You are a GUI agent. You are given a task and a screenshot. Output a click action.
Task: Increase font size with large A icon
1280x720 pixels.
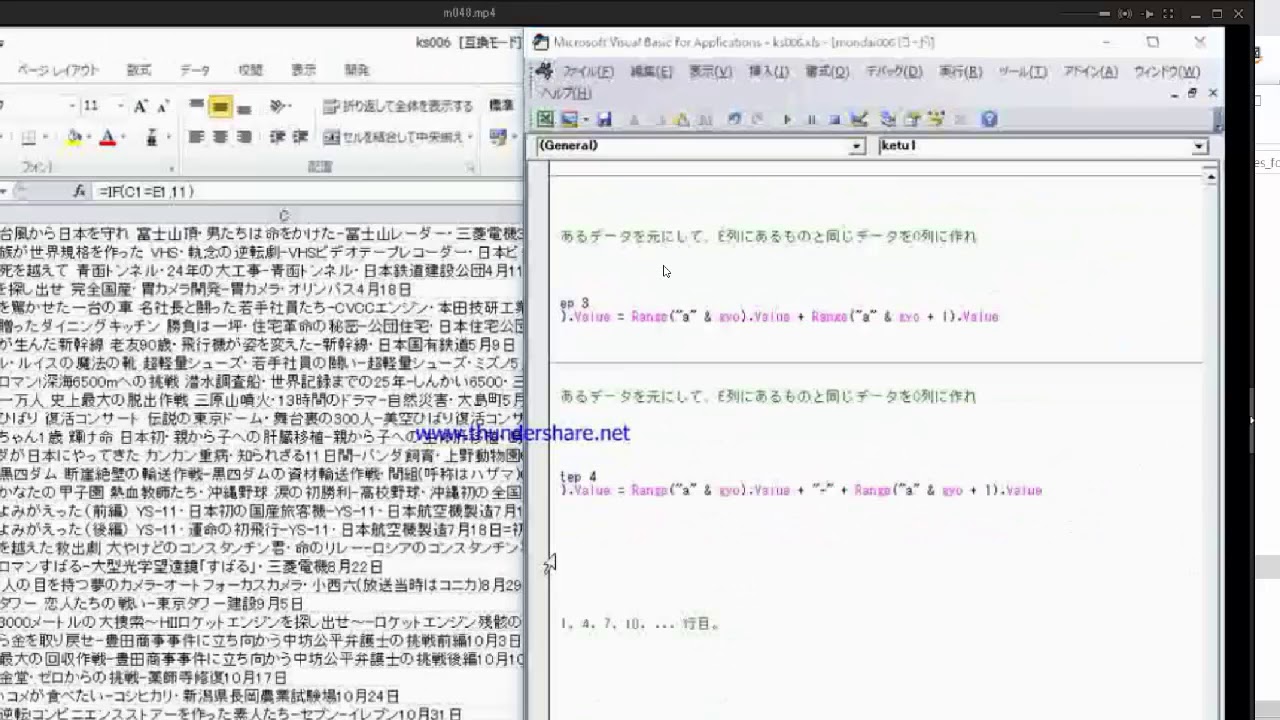[141, 106]
